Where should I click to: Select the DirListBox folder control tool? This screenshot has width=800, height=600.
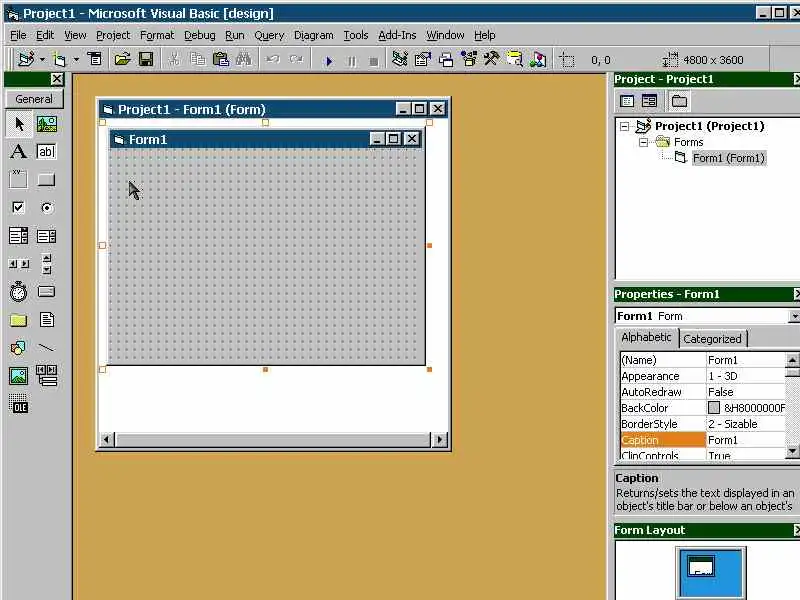coord(19,320)
